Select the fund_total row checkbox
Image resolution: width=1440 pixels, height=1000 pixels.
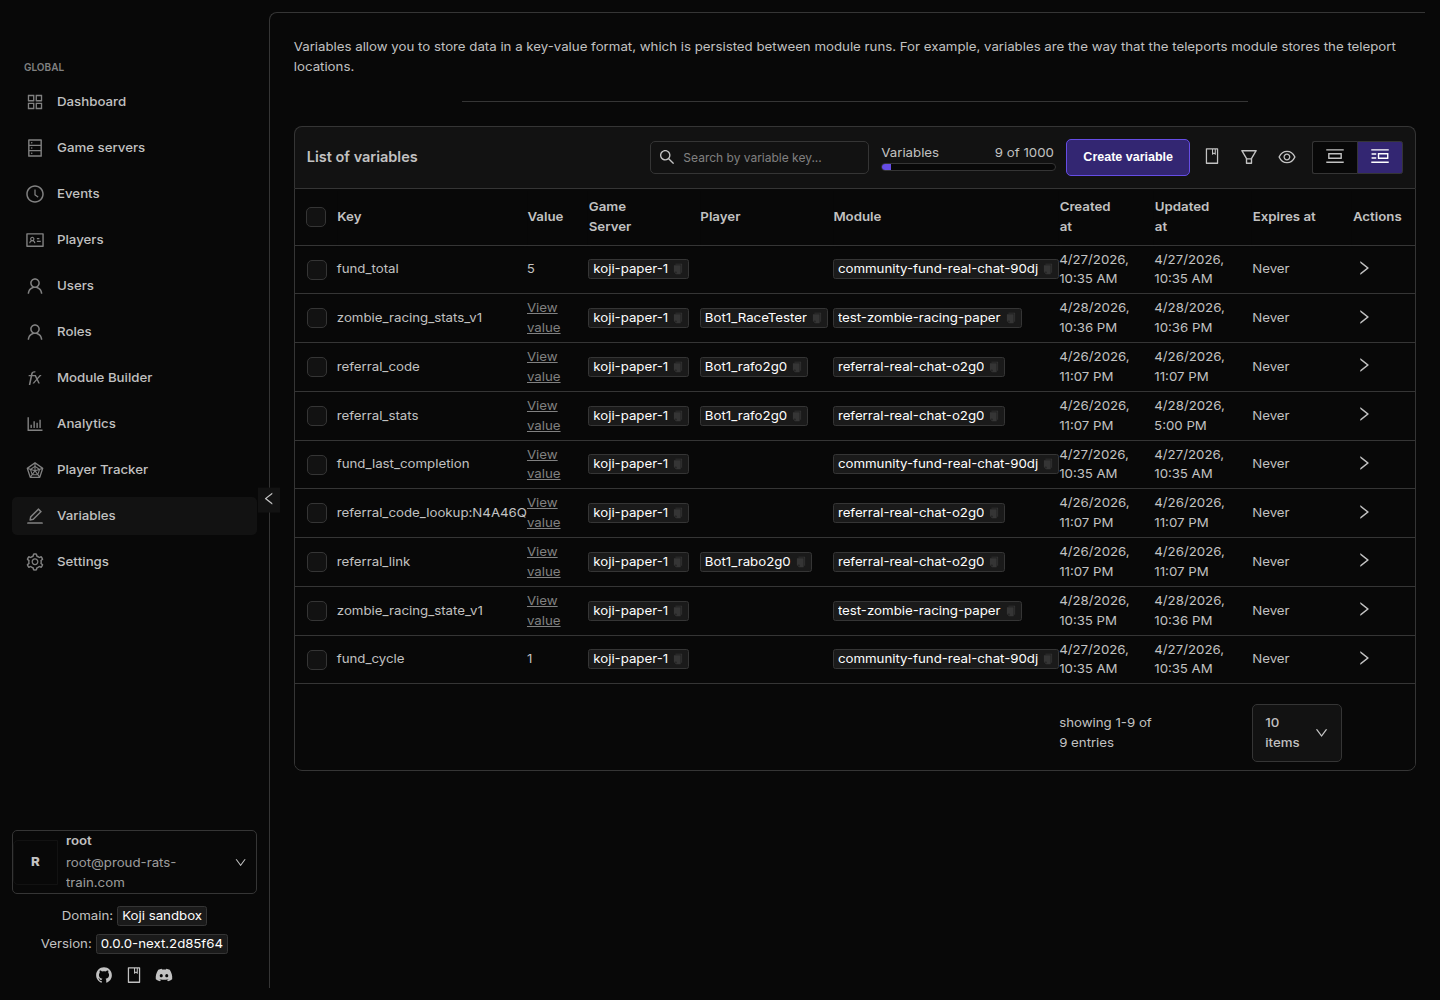click(x=317, y=270)
